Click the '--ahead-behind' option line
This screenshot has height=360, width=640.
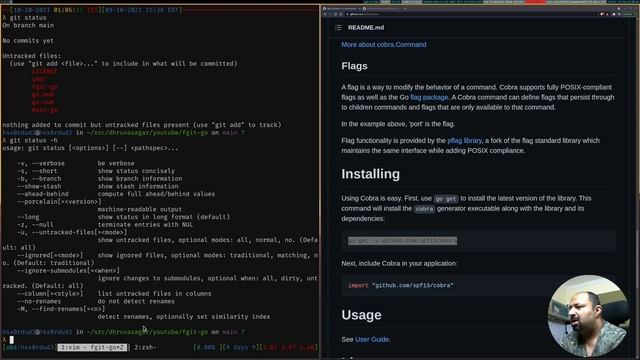116,194
